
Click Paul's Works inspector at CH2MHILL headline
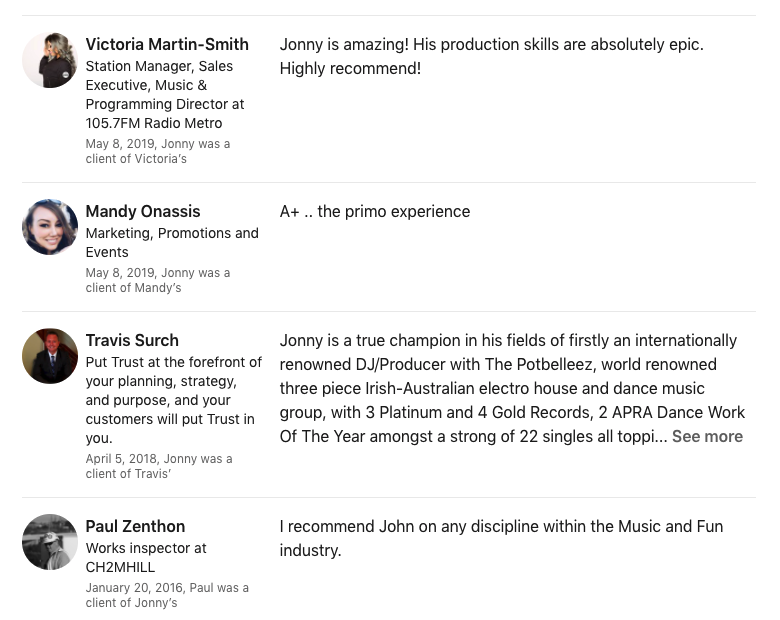[146, 557]
